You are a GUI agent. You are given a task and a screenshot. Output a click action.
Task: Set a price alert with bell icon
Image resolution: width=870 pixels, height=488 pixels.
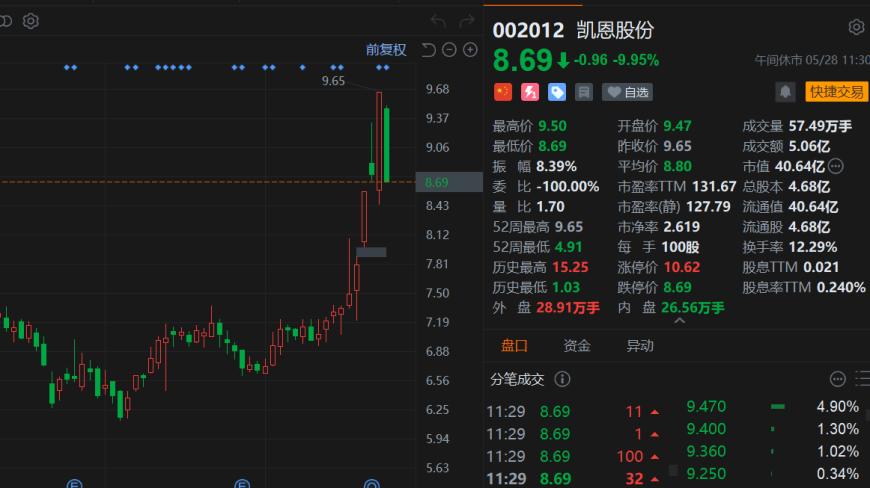pos(785,92)
